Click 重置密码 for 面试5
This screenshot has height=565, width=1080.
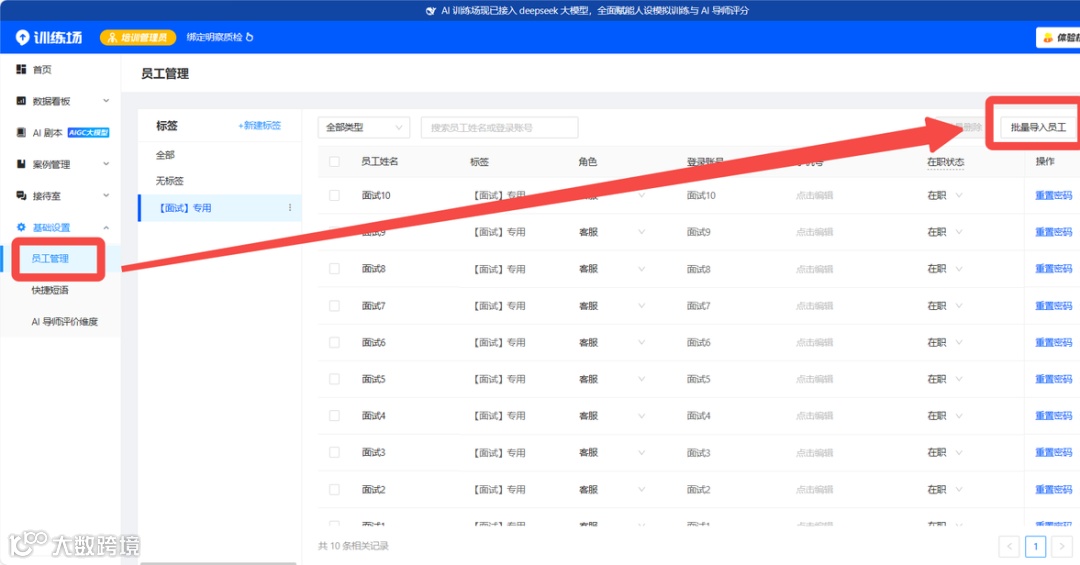(1054, 379)
